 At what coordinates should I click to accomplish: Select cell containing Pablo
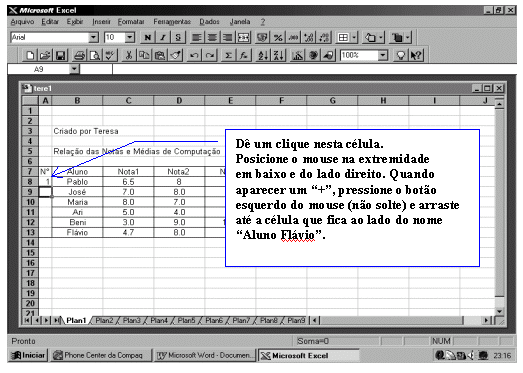coord(77,182)
